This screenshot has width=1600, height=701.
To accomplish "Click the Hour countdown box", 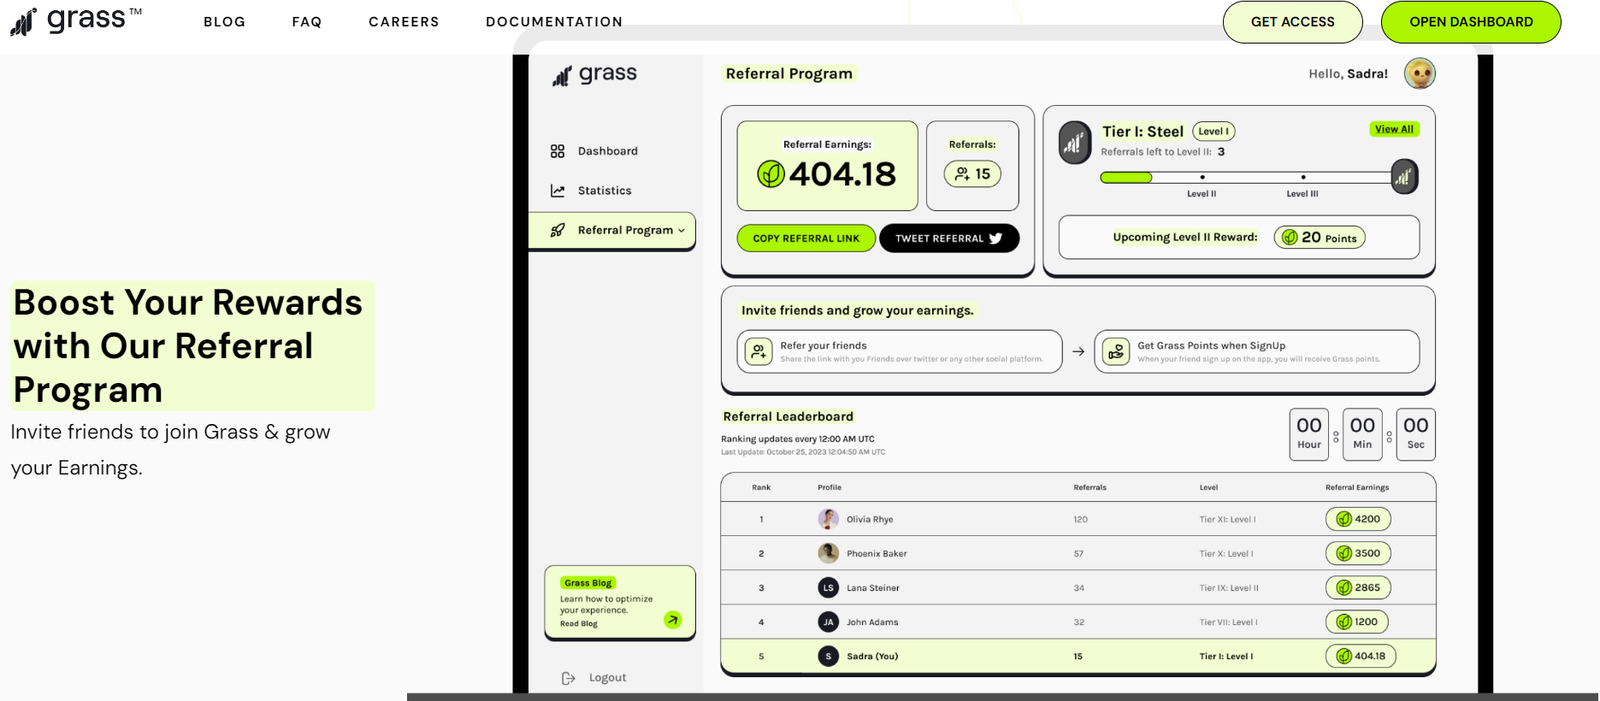I will pyautogui.click(x=1309, y=434).
